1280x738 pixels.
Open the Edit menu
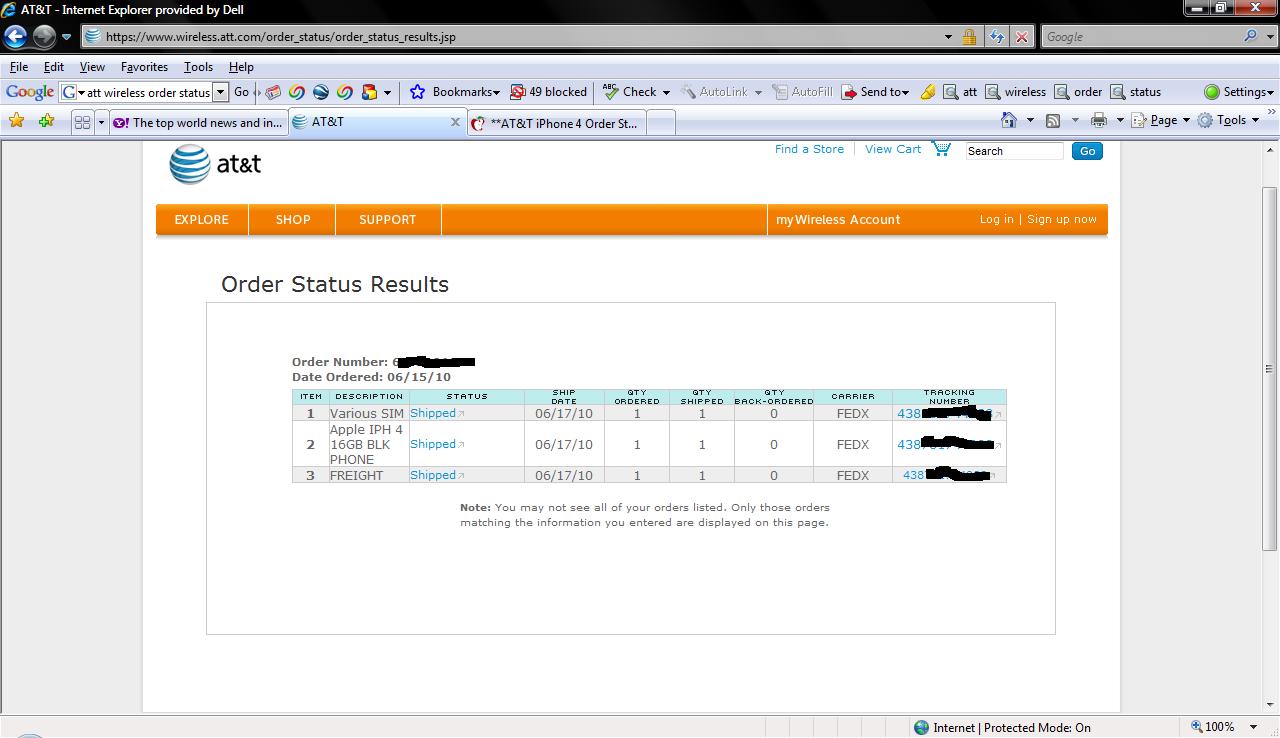click(x=54, y=67)
